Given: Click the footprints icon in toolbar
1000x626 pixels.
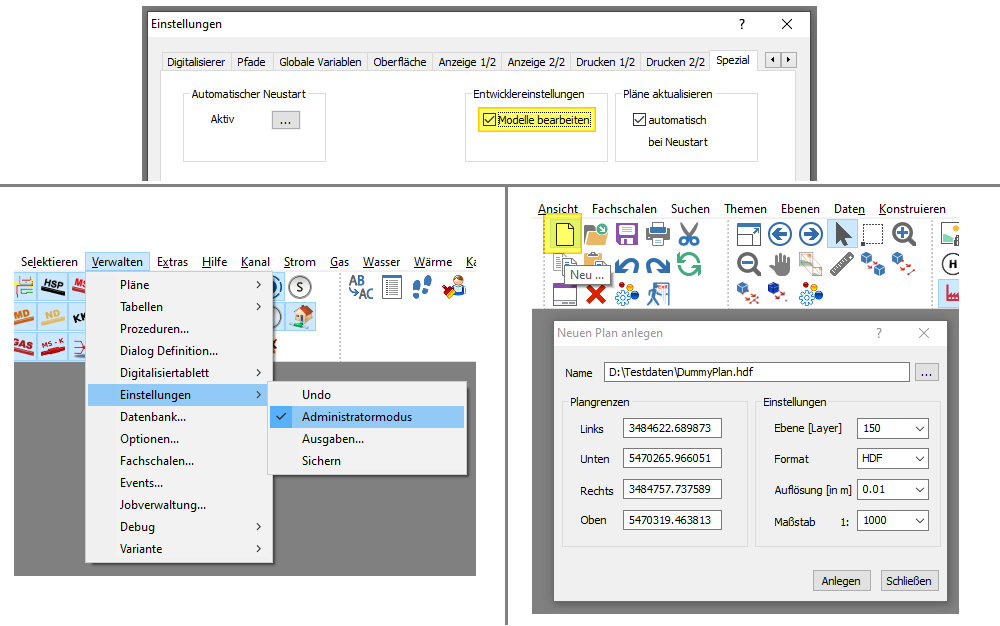Looking at the screenshot, I should [x=423, y=288].
